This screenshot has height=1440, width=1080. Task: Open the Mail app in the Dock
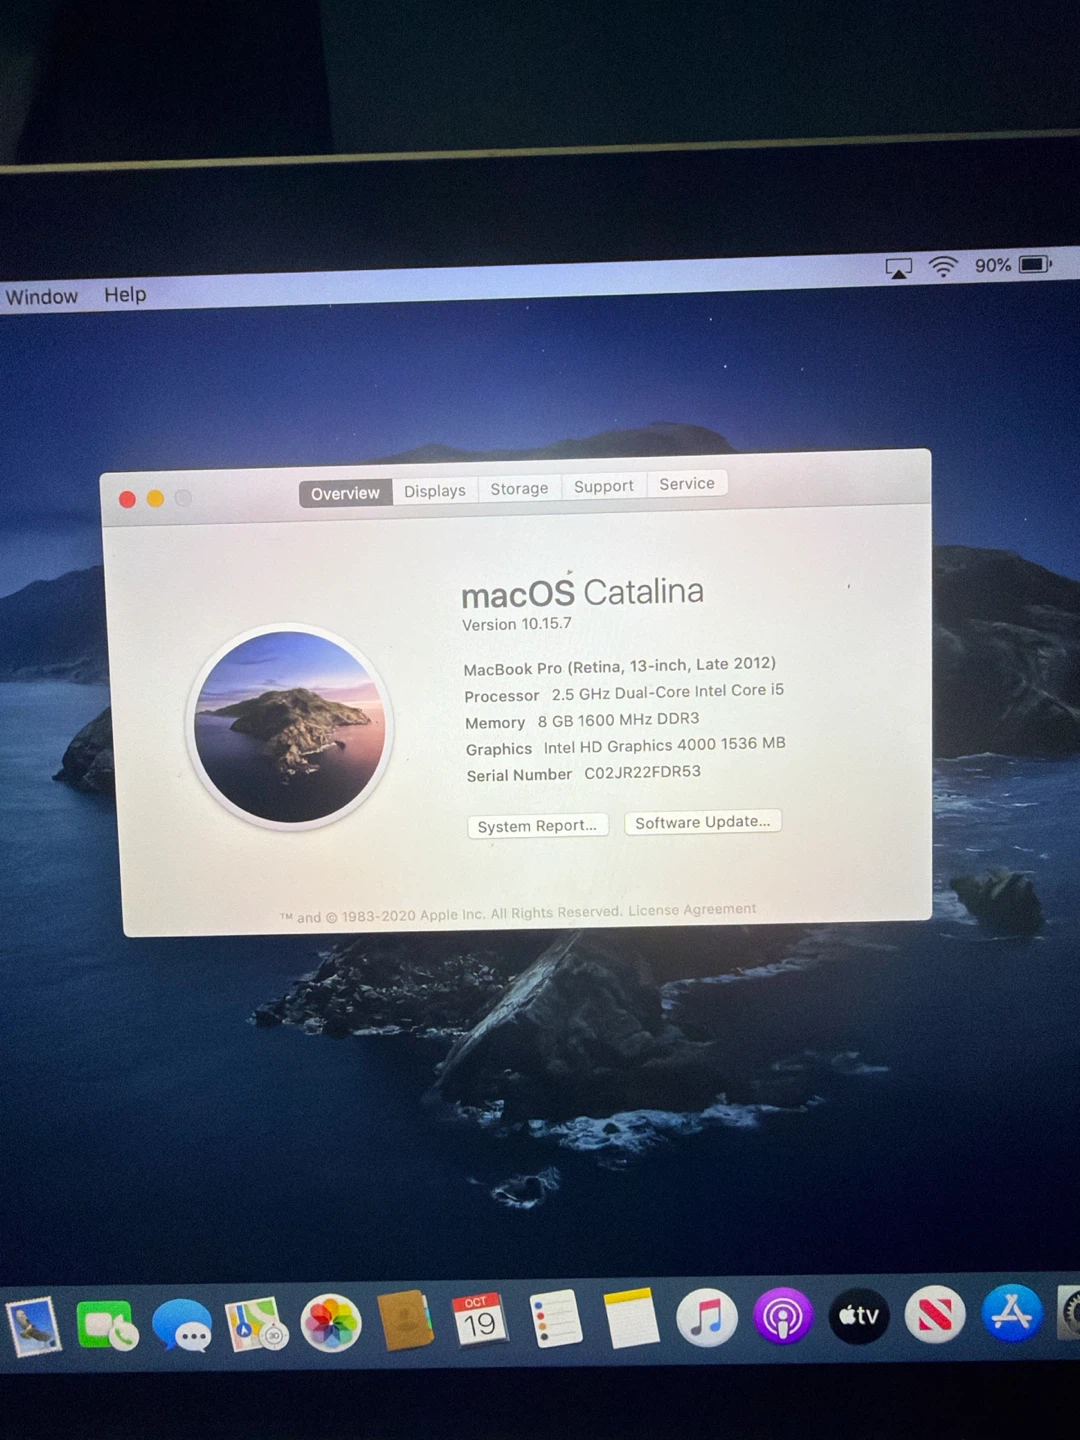(x=33, y=1326)
